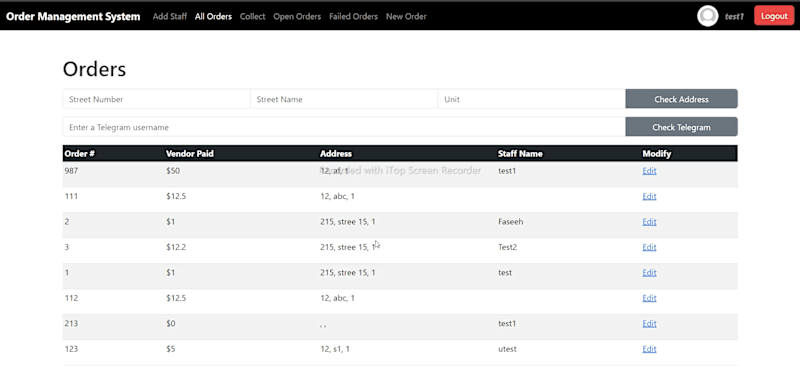View Failed Orders page
Image resolution: width=800 pixels, height=368 pixels.
[354, 16]
